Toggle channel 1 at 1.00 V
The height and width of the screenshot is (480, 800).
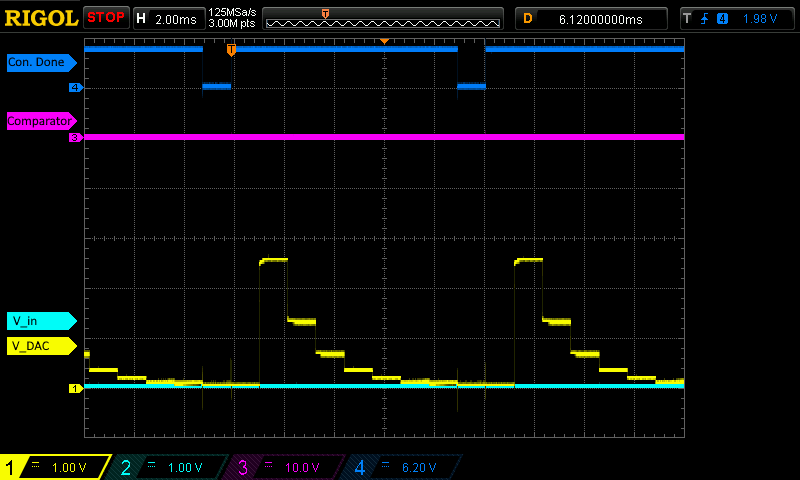[x=56, y=467]
